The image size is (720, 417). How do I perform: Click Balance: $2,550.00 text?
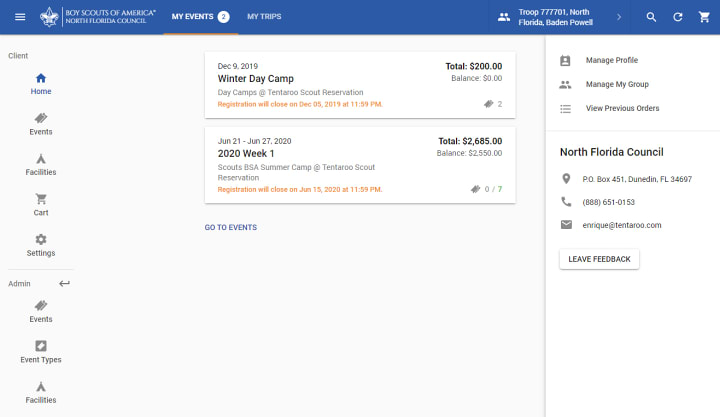469,153
